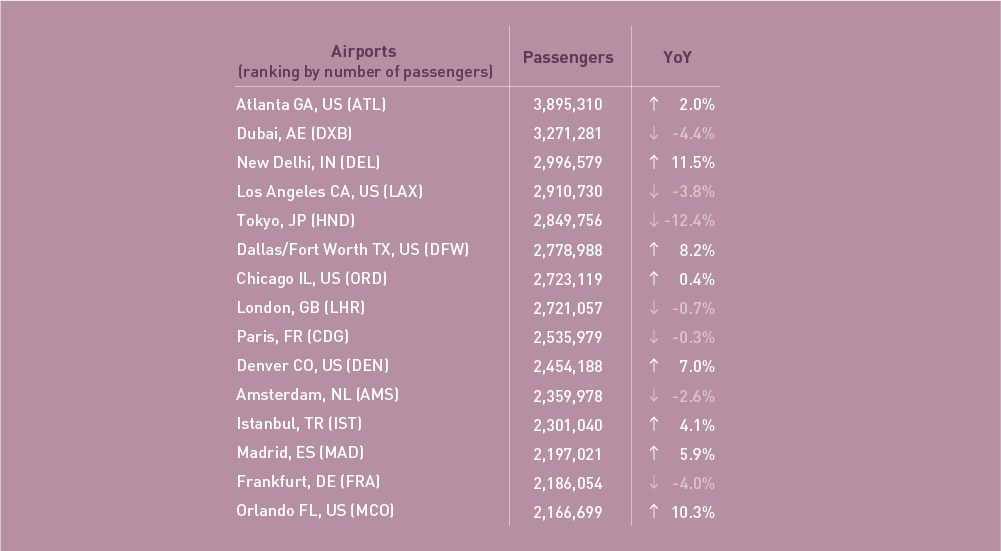
Task: Click the Passengers column header
Action: point(568,57)
